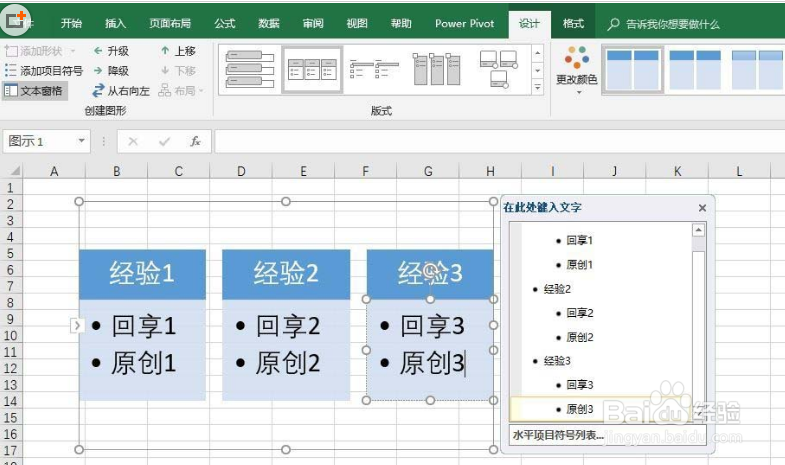
Task: Open the 开始 (Home) tab
Action: pos(71,24)
